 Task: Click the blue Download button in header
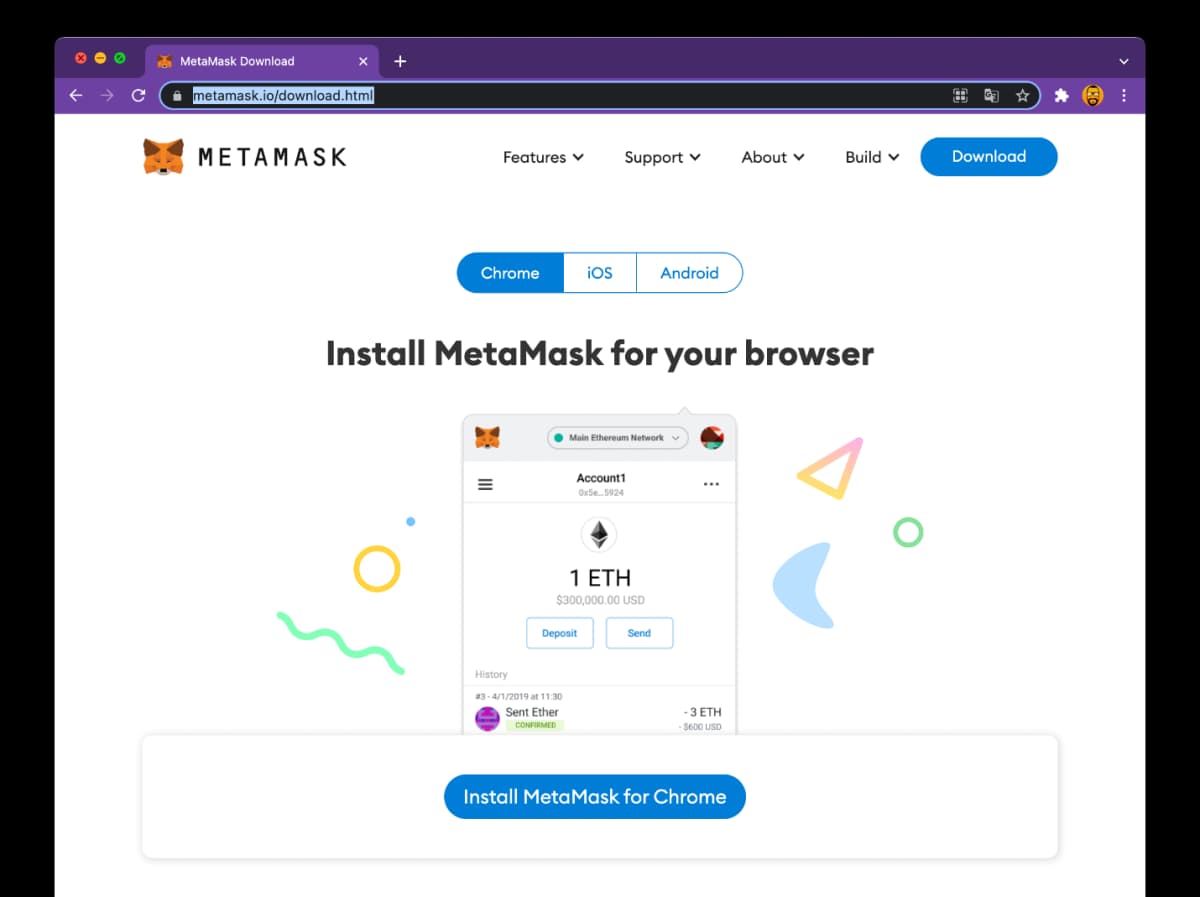pyautogui.click(x=988, y=157)
